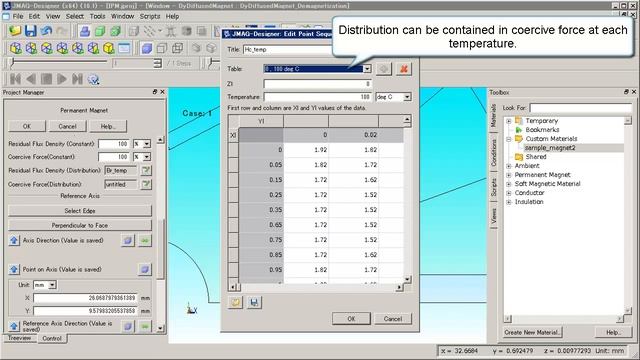Click OK in Permanent Magnet panel
The height and width of the screenshot is (360, 640).
(27, 126)
